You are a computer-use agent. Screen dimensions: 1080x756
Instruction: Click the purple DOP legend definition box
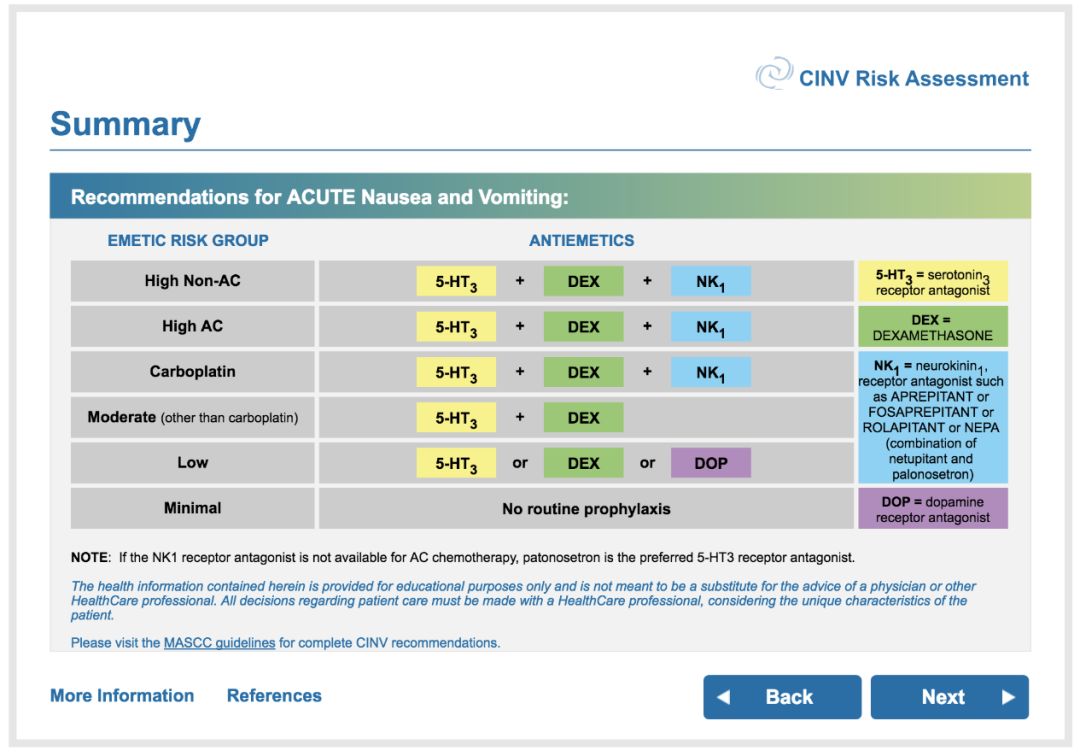coord(932,508)
